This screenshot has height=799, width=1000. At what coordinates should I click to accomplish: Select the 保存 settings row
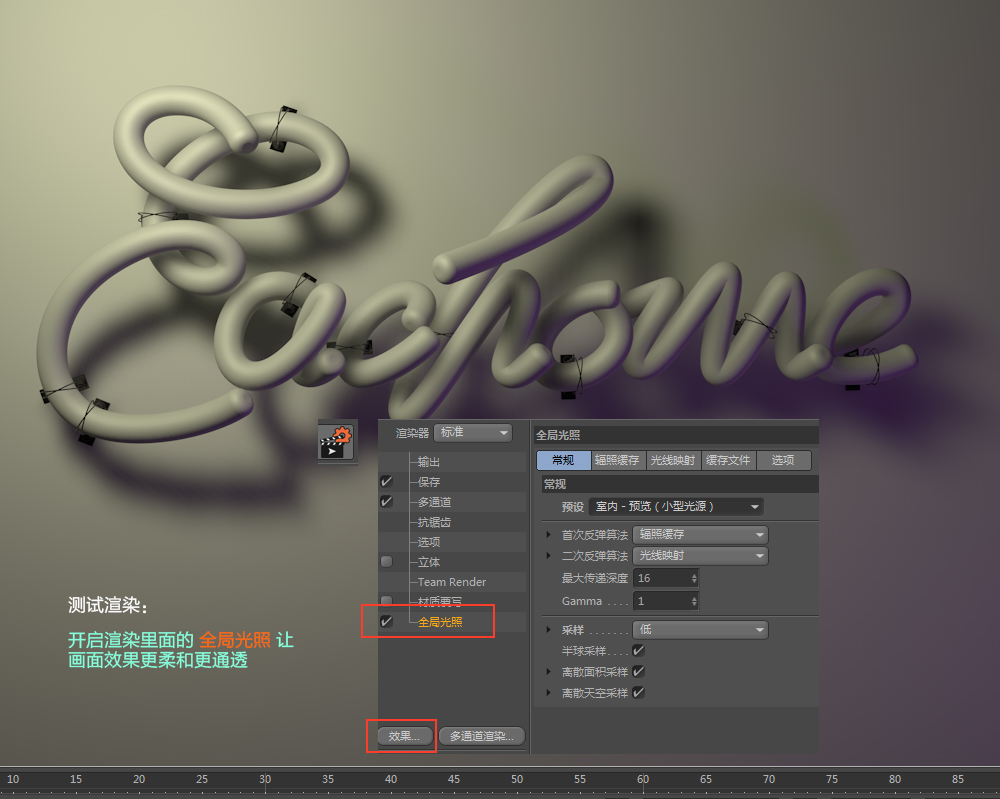452,482
